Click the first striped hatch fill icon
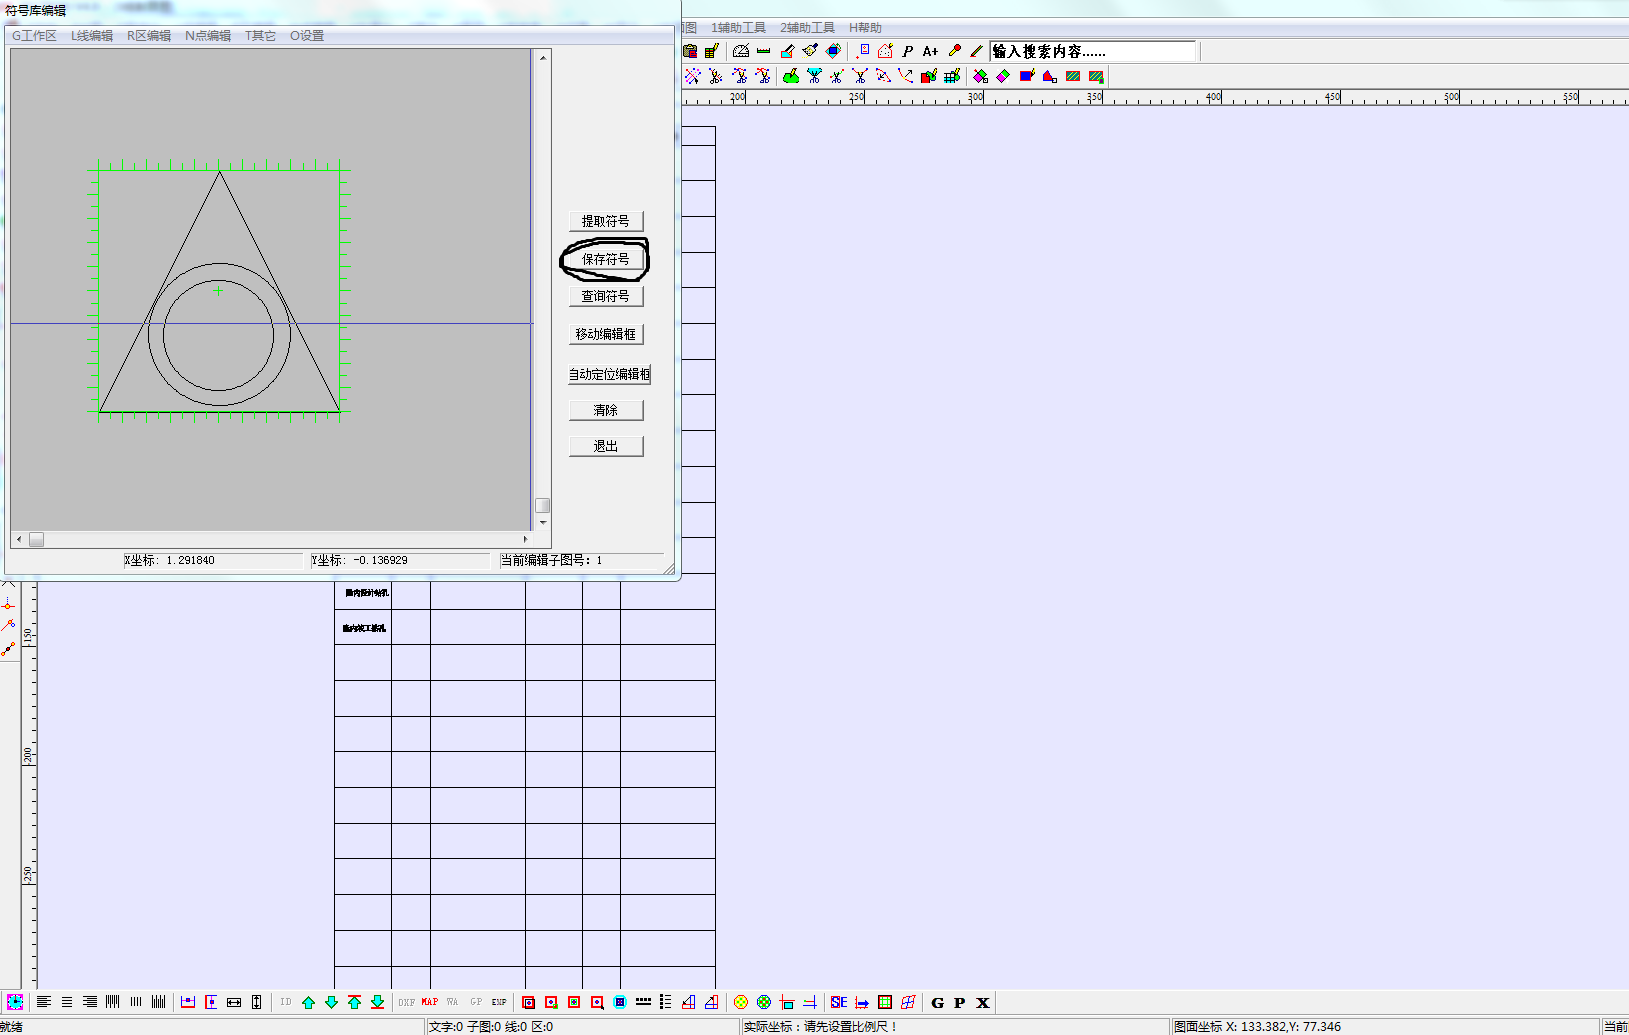 [1073, 76]
